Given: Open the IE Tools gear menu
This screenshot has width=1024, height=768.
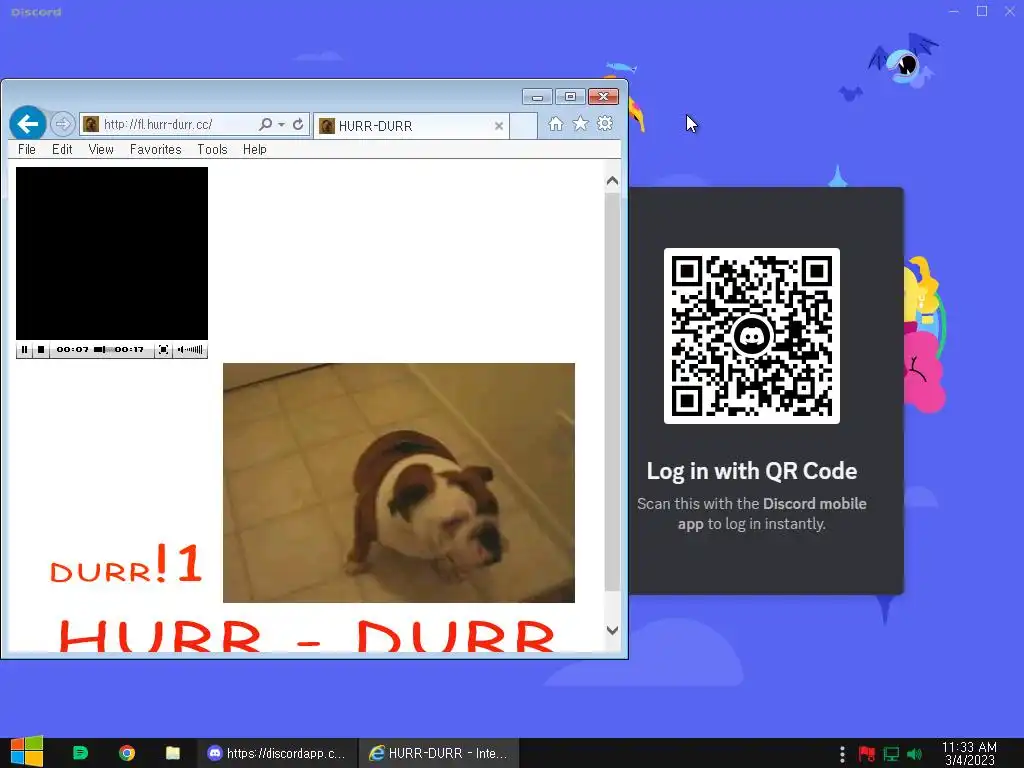Looking at the screenshot, I should pyautogui.click(x=605, y=124).
